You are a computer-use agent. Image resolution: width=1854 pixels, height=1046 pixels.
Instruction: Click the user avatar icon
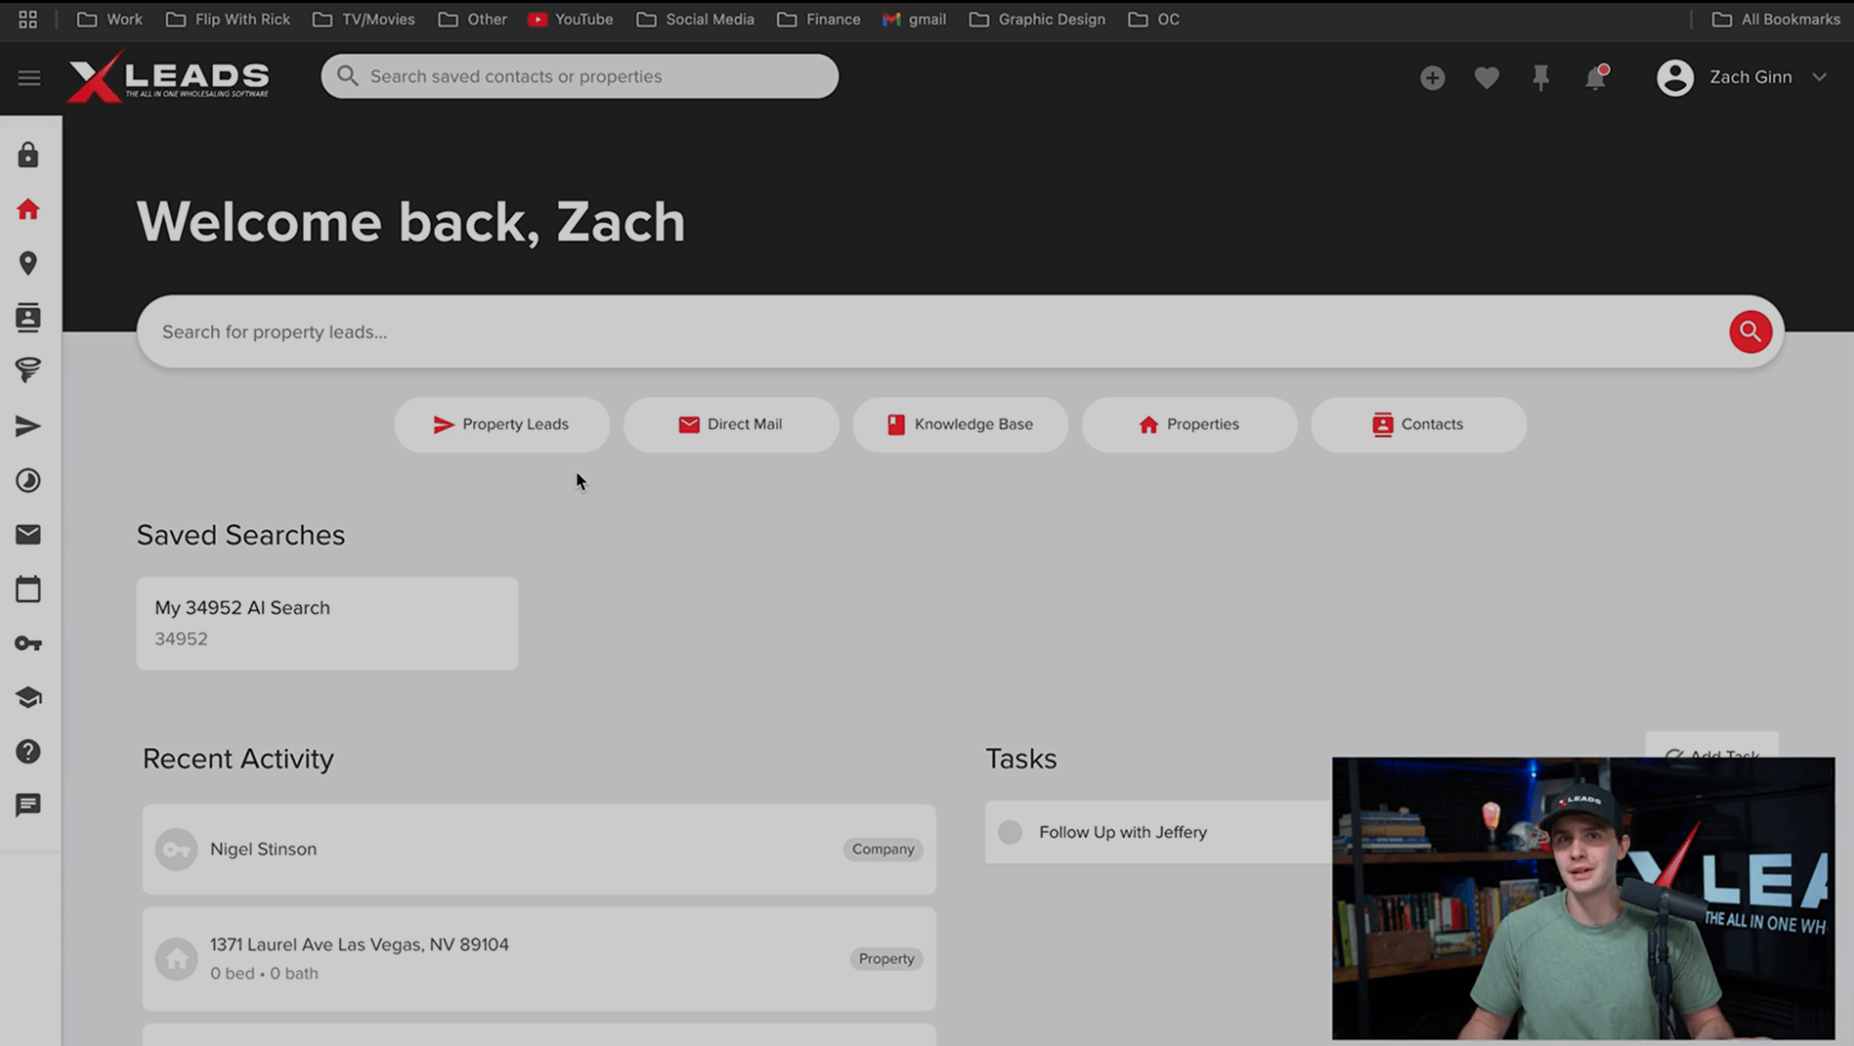[1675, 77]
